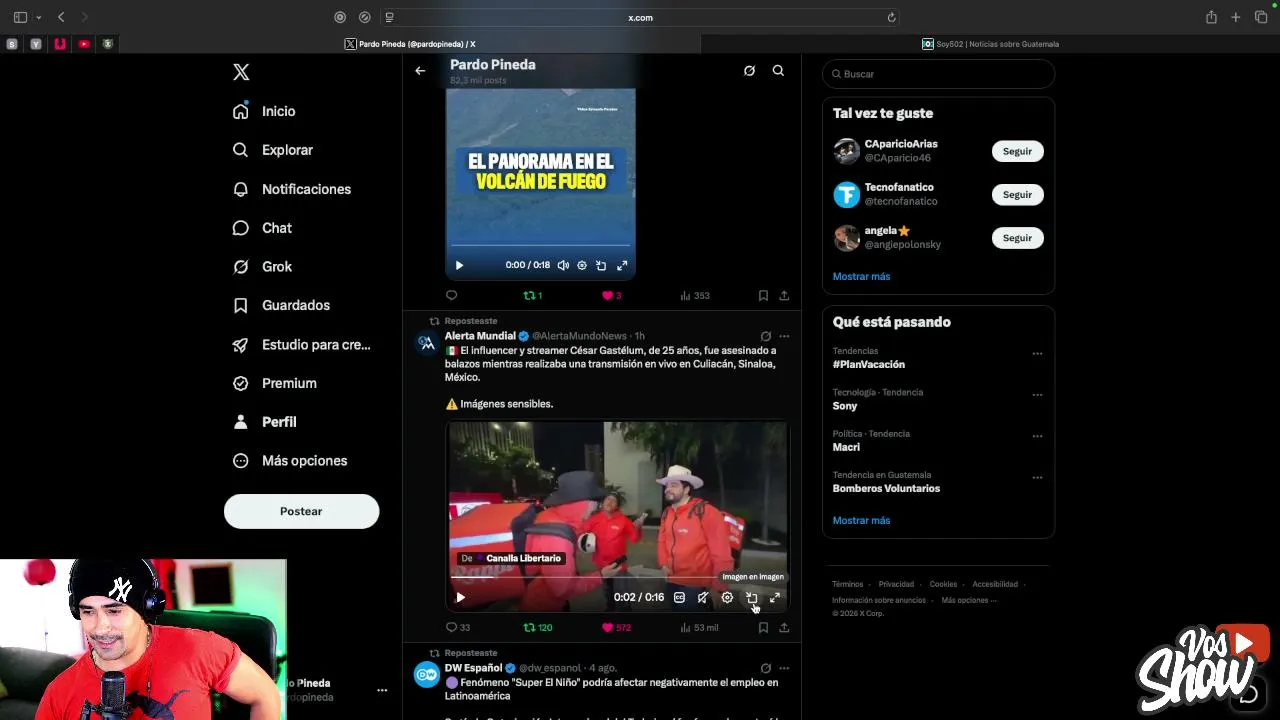Bookmark the Alerta Mundial post

(763, 627)
